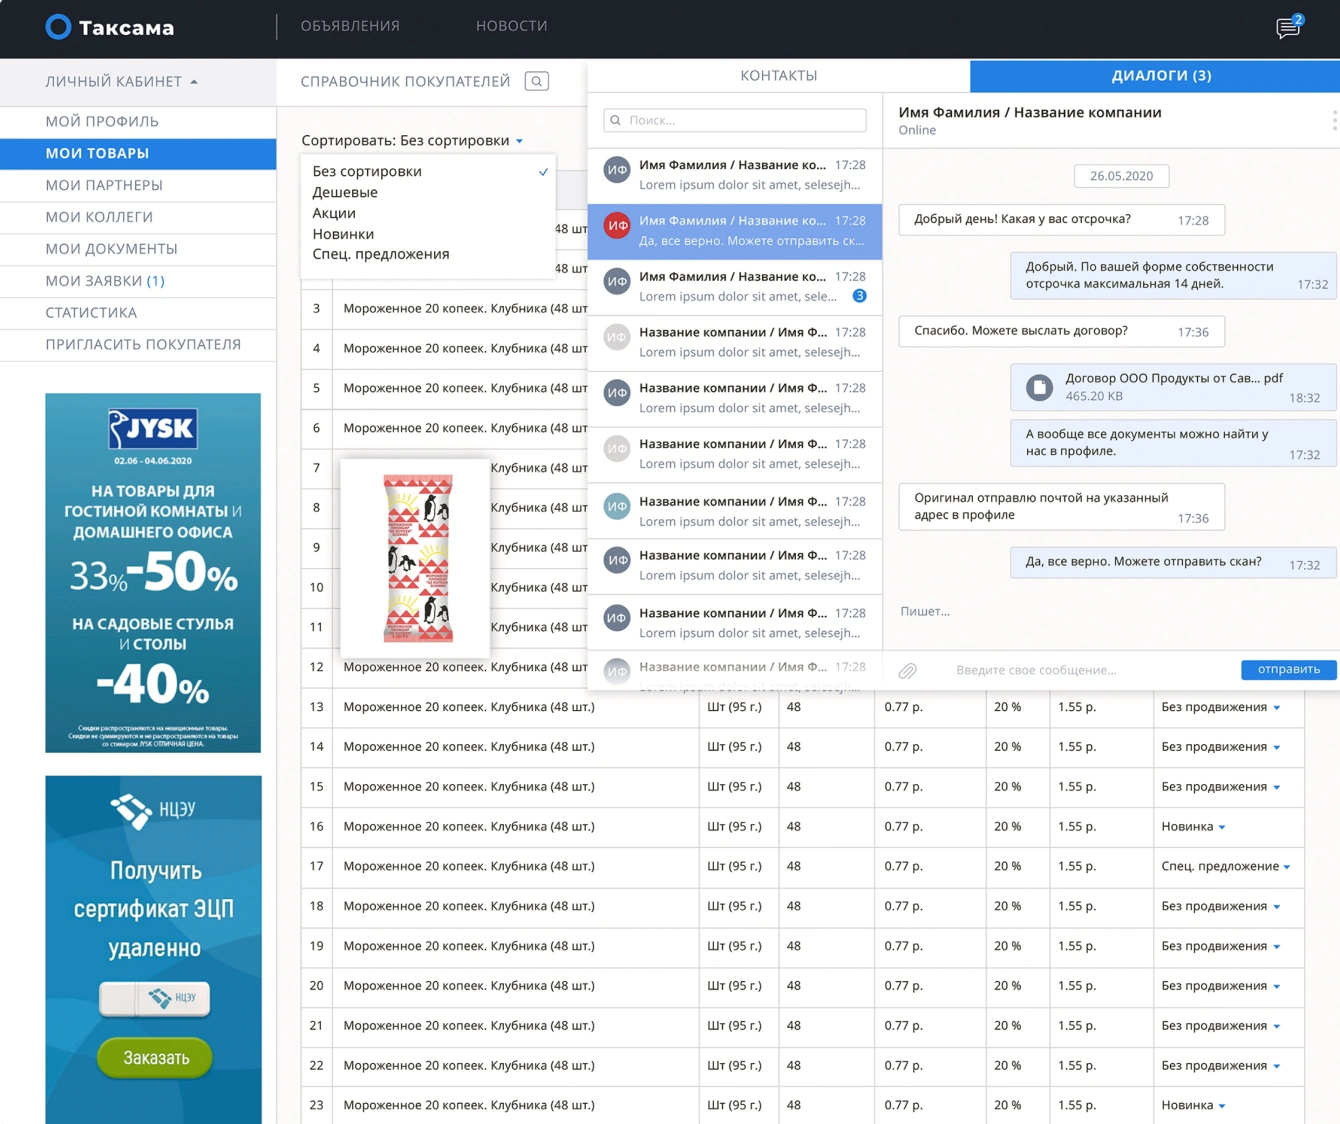
Task: Click the teal ИФ avatar in dialog list
Action: (617, 507)
